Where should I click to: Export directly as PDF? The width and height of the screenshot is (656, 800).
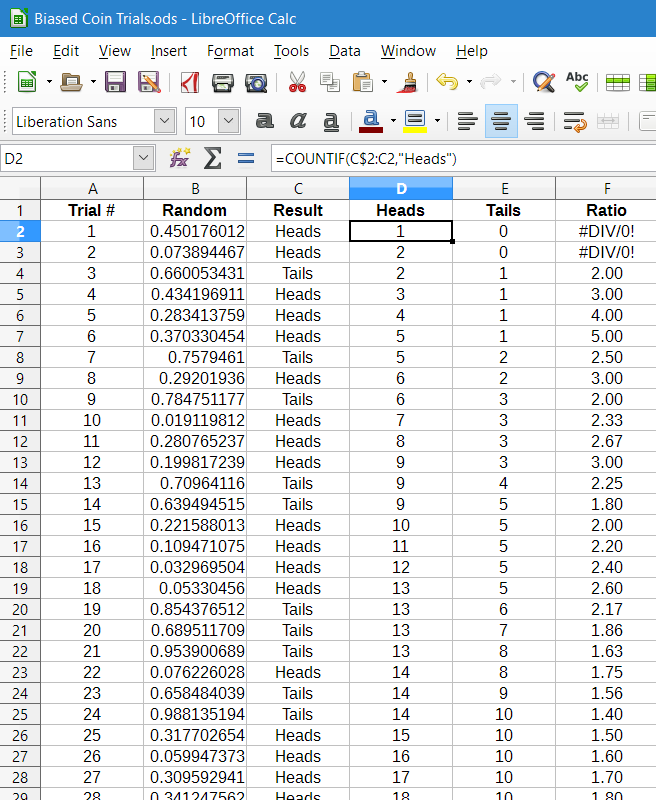[x=190, y=82]
